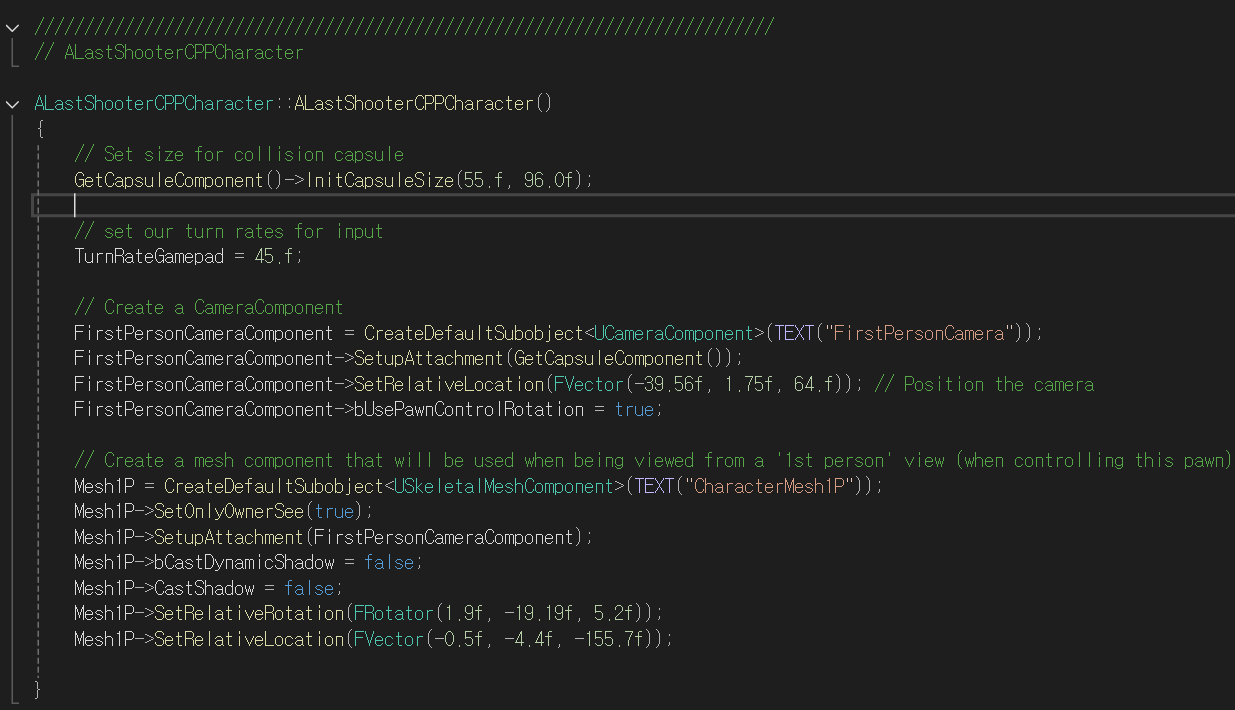Click the "CharacterMesh1P" string literal
1235x710 pixels.
coord(769,486)
